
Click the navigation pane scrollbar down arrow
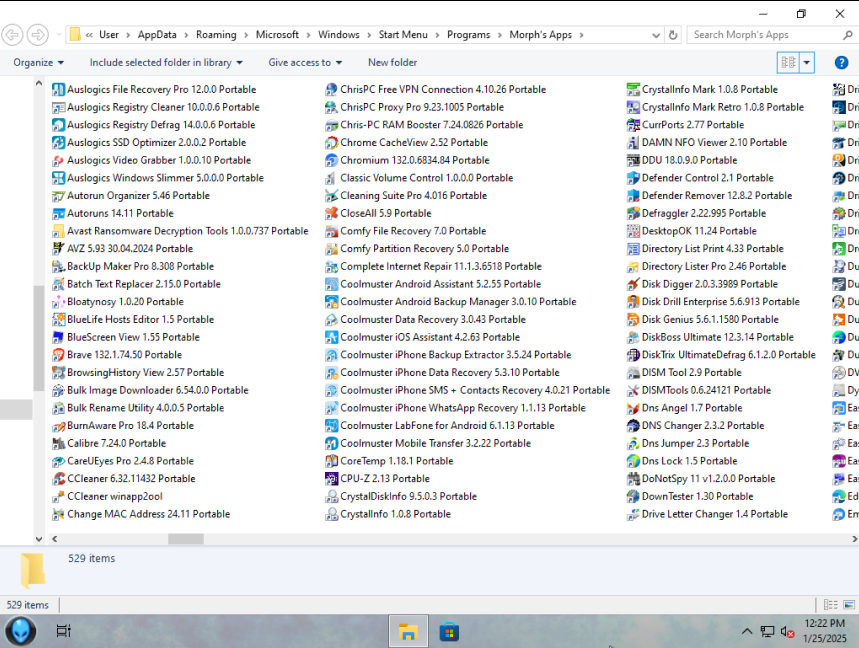click(38, 539)
